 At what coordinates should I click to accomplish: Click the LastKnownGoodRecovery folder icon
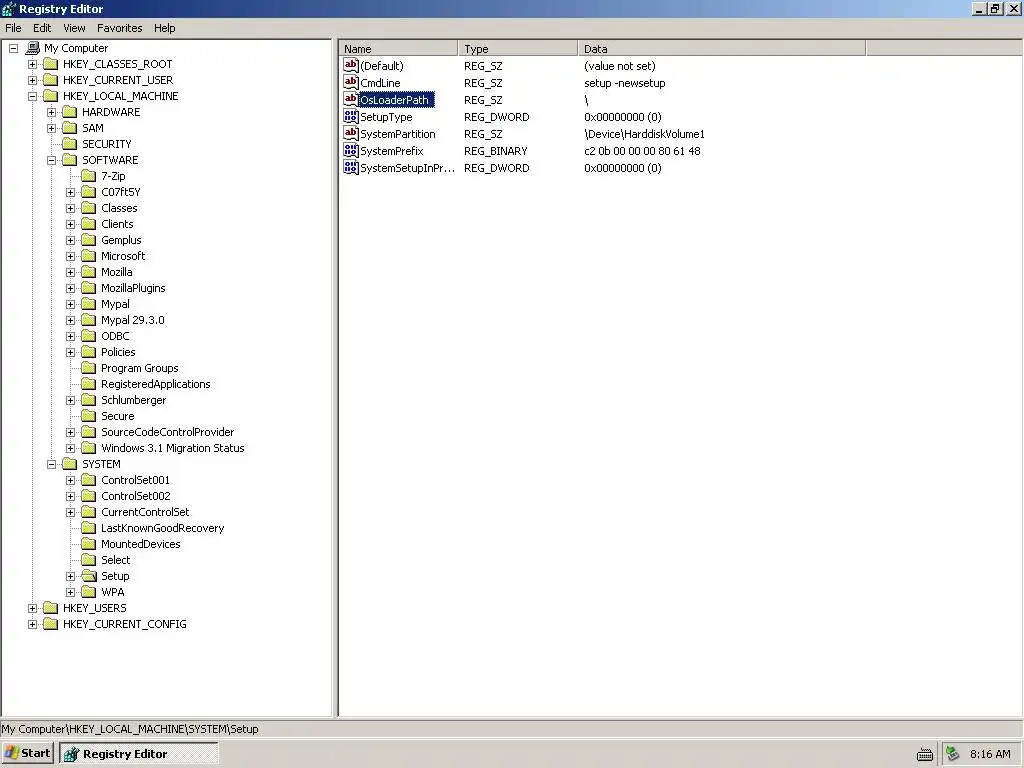[89, 528]
